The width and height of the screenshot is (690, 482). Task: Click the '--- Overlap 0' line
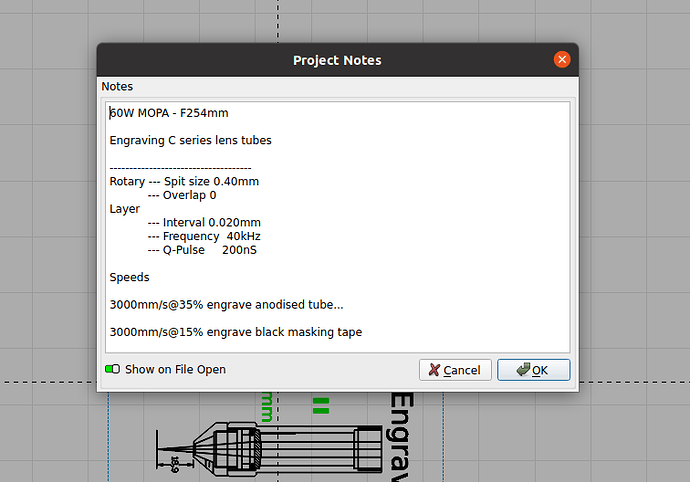tap(182, 195)
